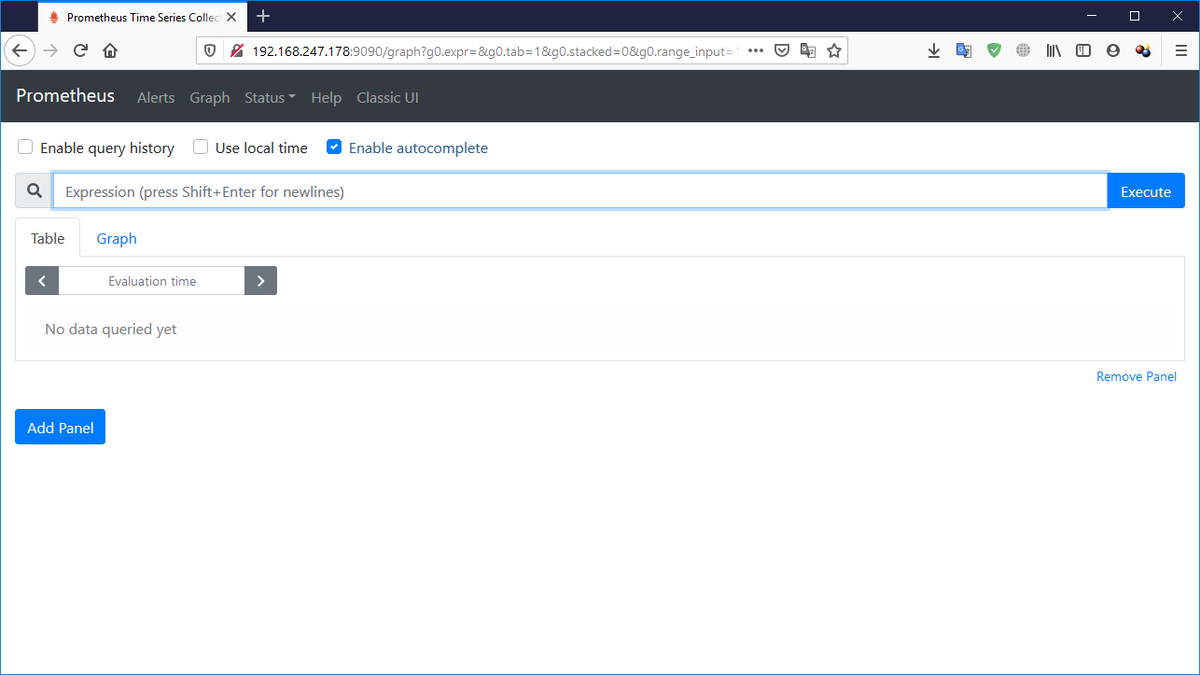
Task: Switch to Classic UI
Action: pos(388,97)
